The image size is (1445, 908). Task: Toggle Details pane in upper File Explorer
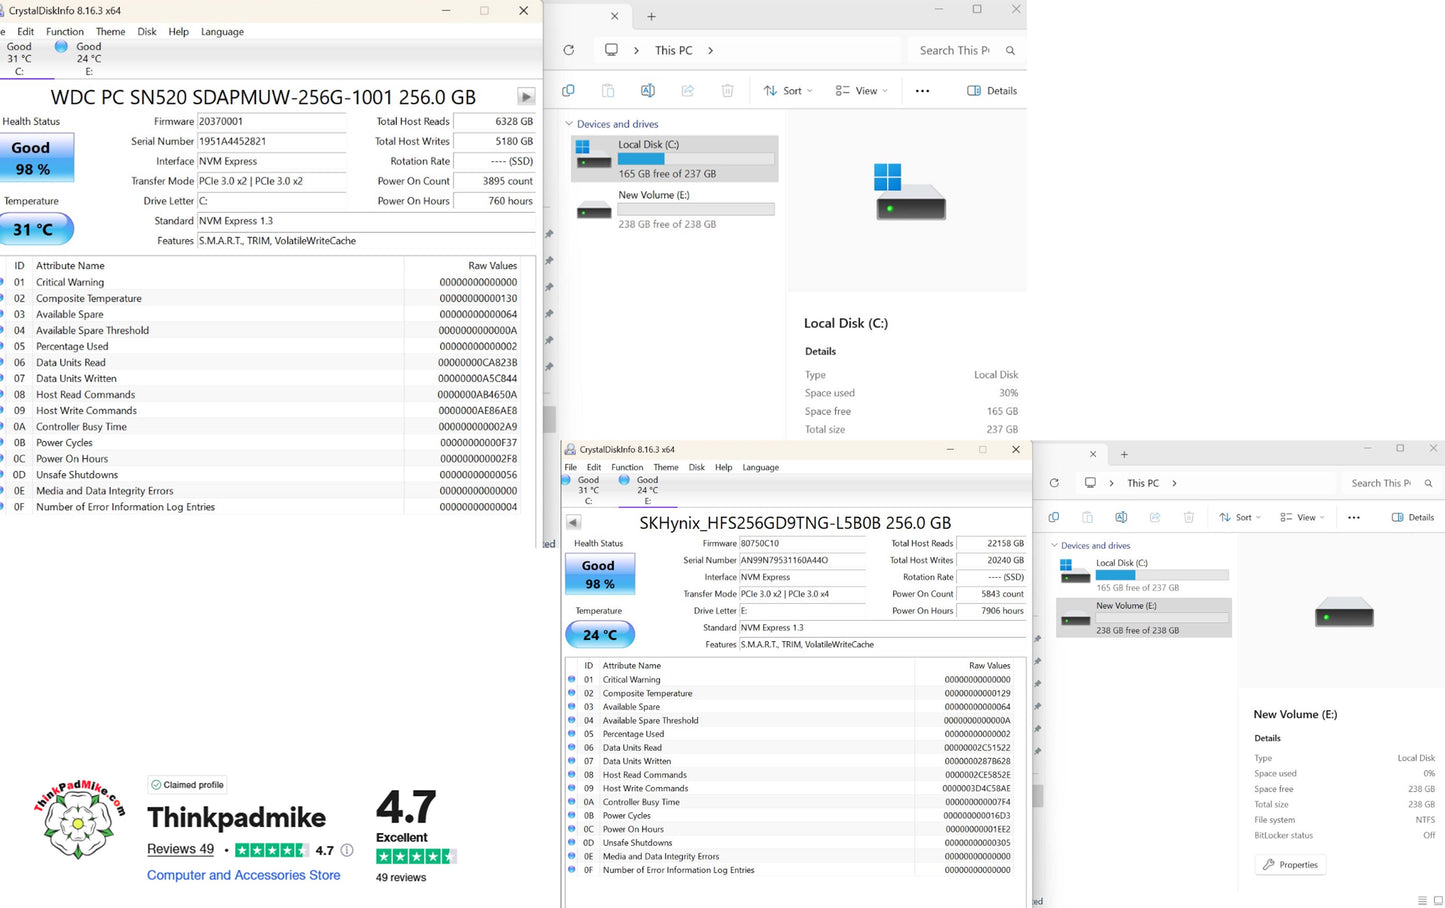(x=992, y=91)
